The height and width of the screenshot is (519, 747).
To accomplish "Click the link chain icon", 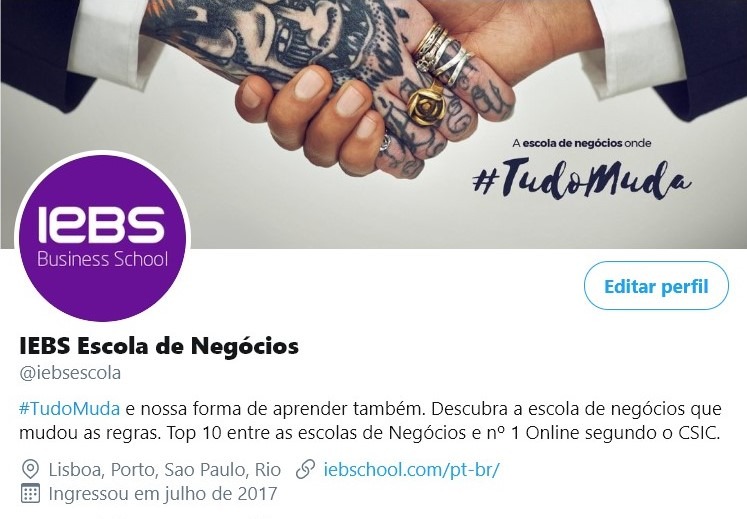I will 305,469.
